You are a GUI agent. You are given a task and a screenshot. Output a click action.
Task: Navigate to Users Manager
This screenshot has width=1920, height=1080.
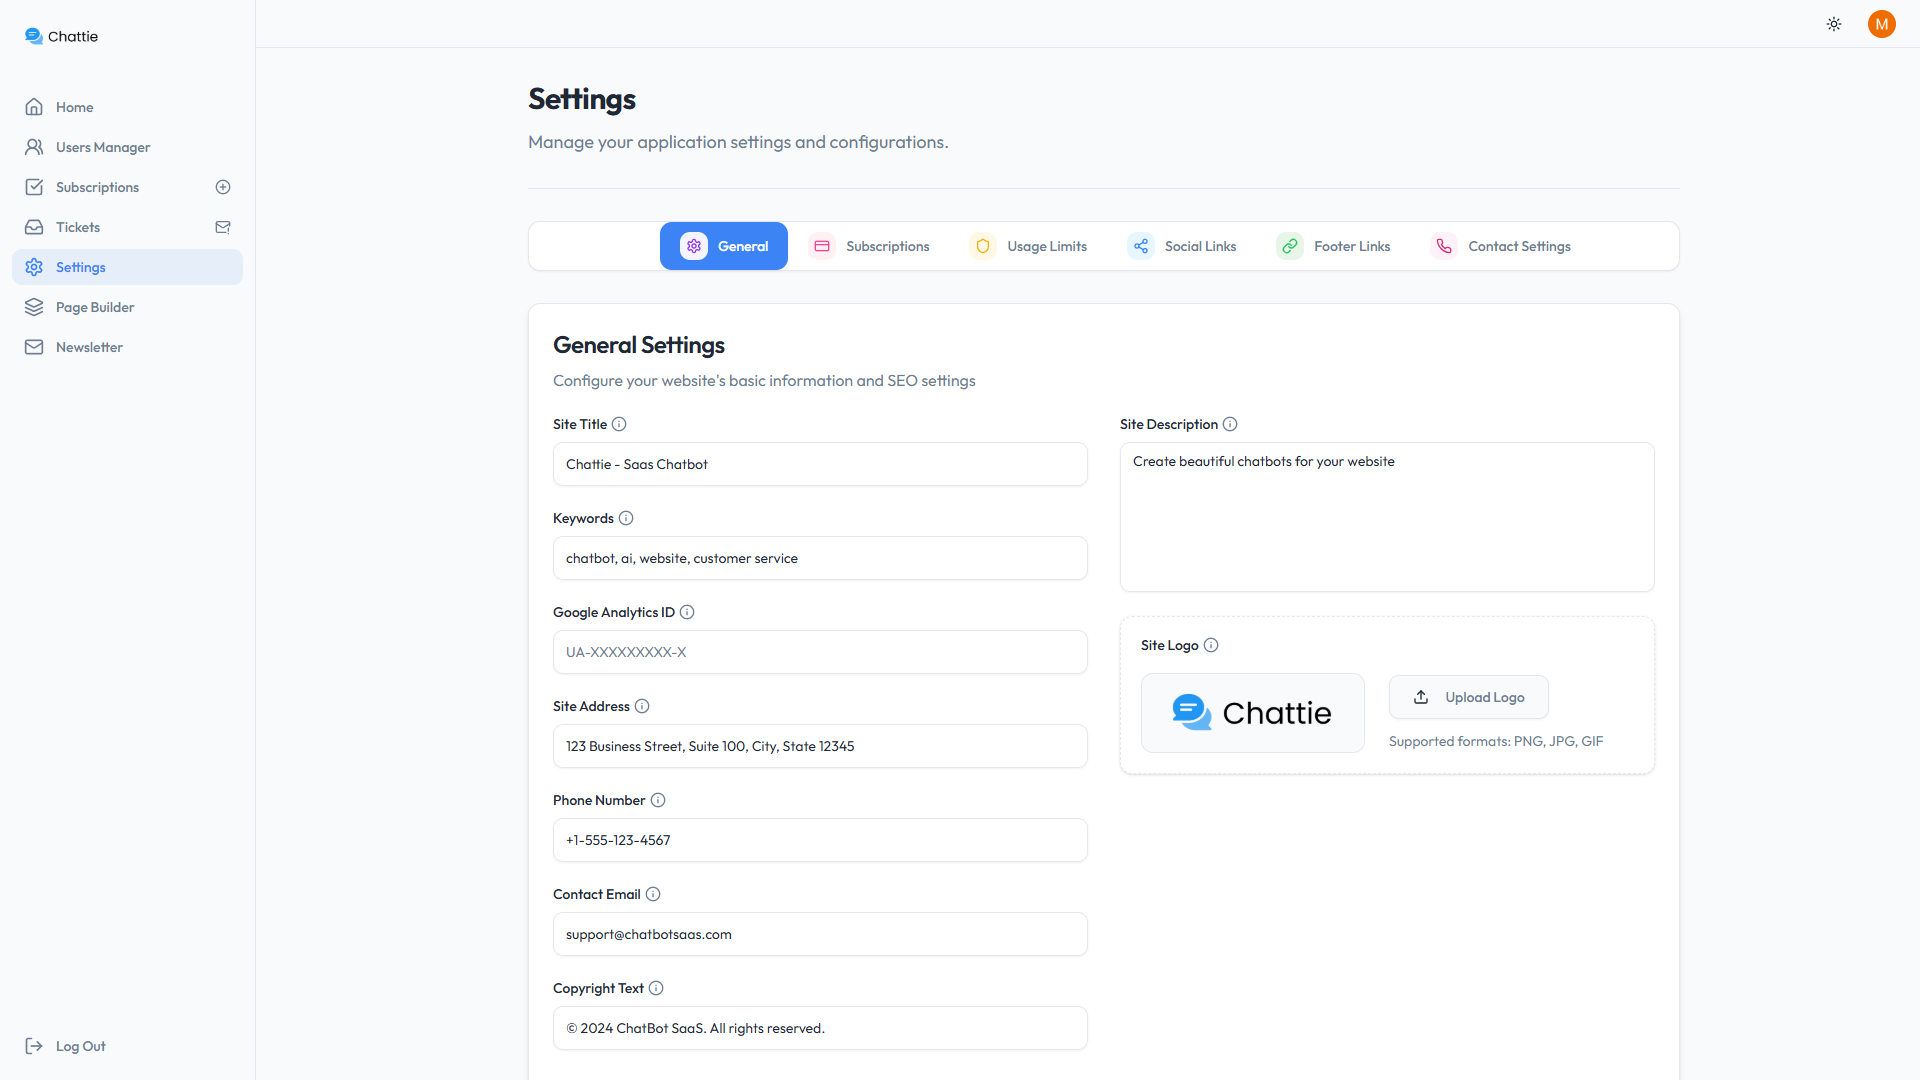tap(103, 147)
